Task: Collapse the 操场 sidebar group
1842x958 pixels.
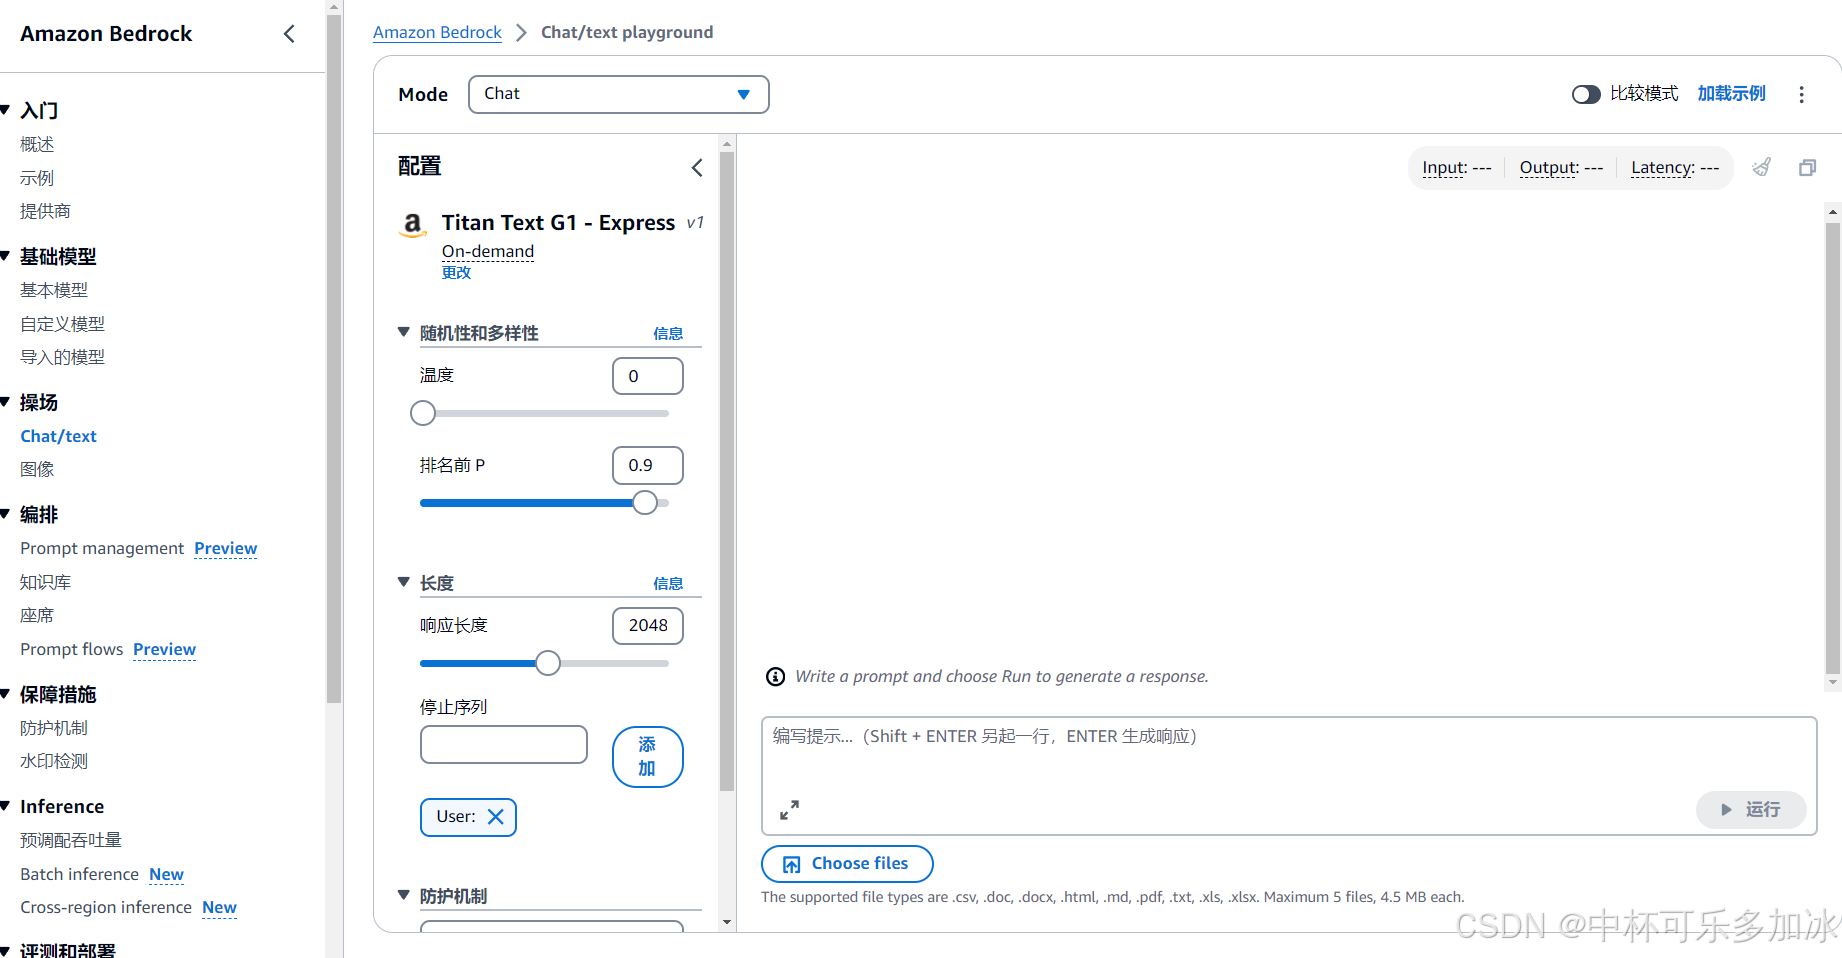Action: point(5,402)
